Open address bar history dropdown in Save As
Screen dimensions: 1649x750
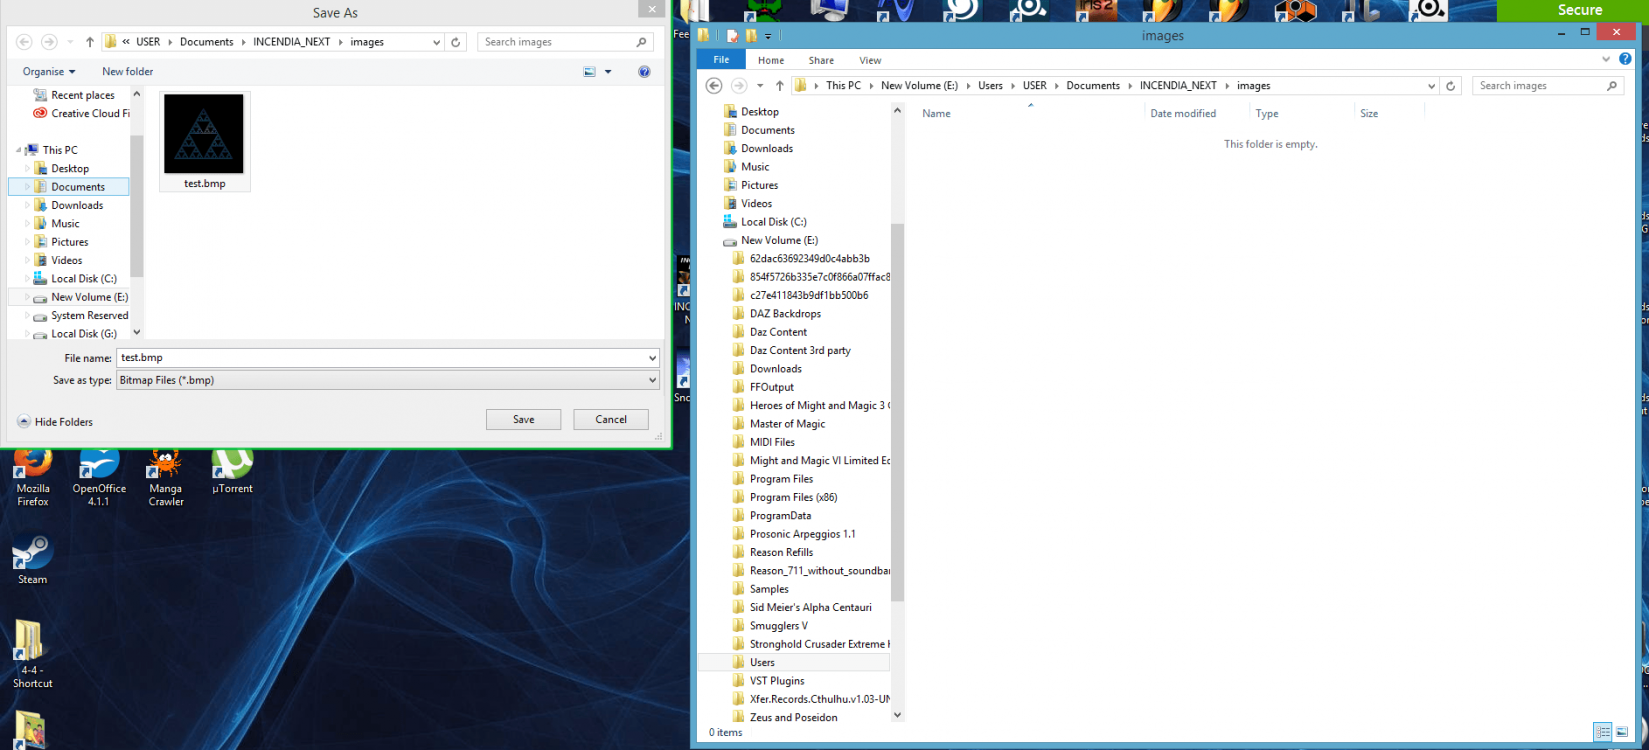pos(436,42)
